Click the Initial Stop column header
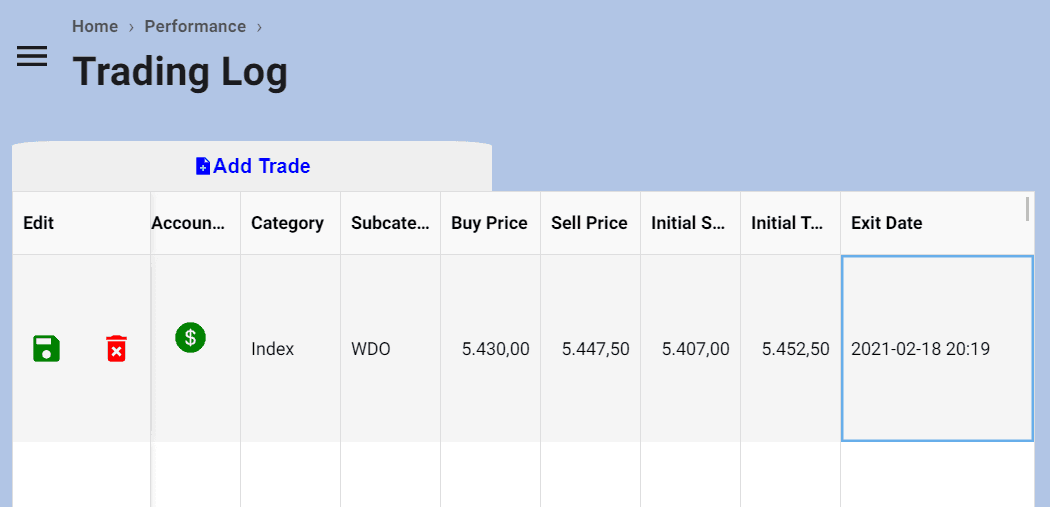This screenshot has width=1050, height=507. (690, 223)
